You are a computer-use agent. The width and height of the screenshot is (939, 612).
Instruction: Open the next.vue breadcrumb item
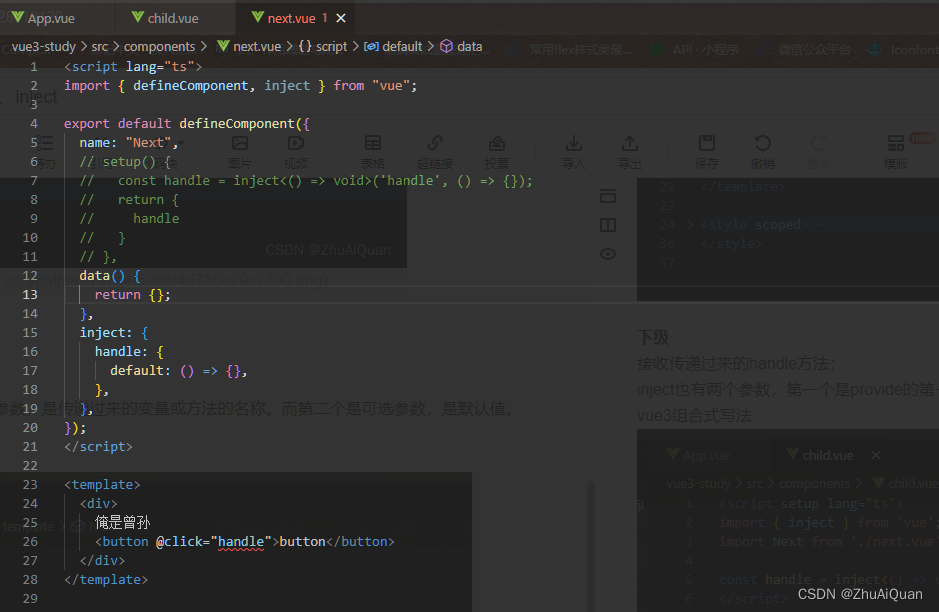pos(249,47)
